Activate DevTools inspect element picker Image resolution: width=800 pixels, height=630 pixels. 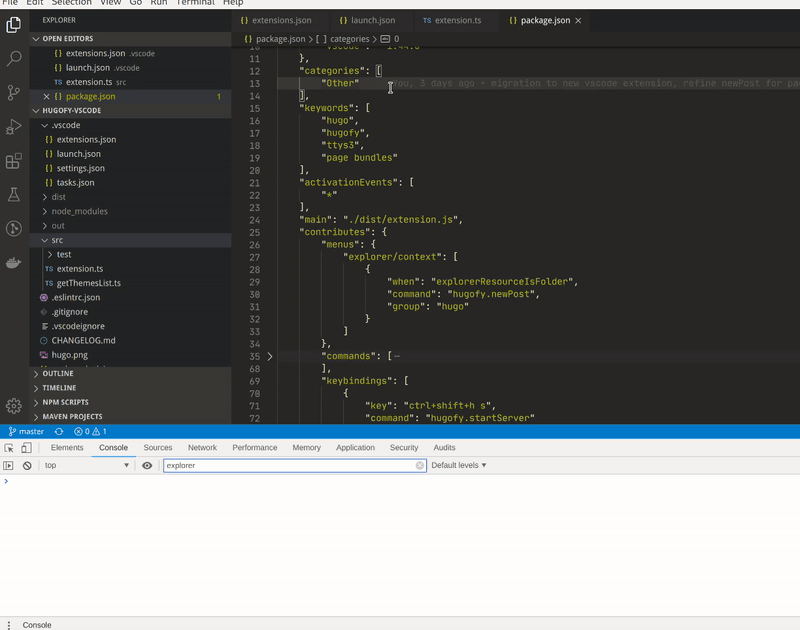click(x=9, y=448)
